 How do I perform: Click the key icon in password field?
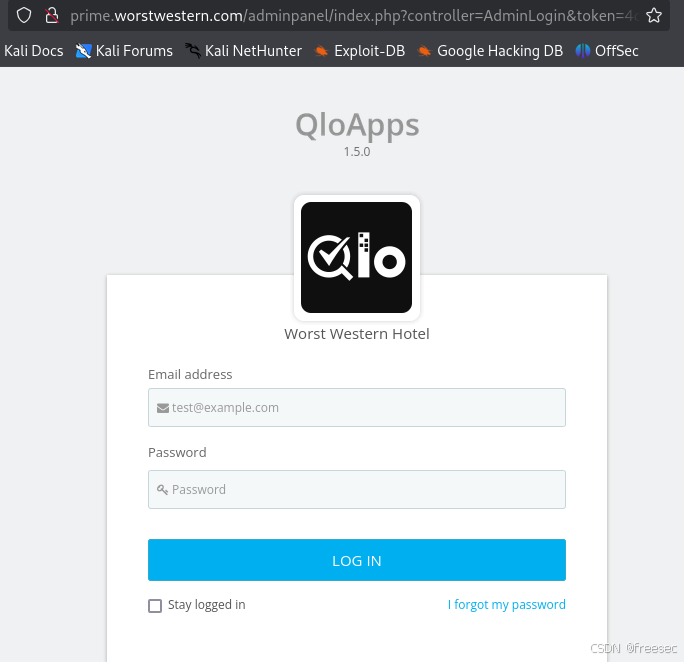162,490
